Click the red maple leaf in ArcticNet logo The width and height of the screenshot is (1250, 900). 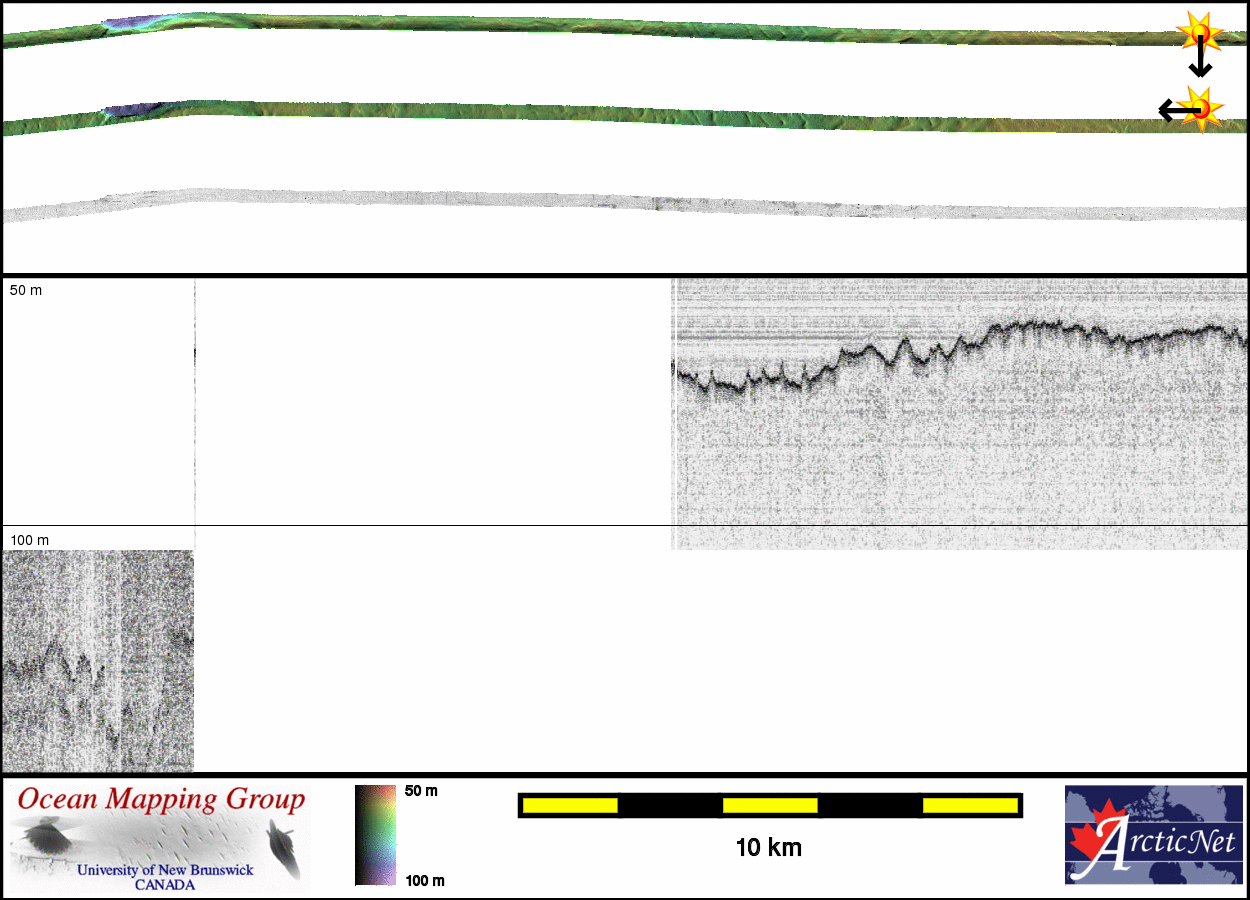tap(1095, 840)
